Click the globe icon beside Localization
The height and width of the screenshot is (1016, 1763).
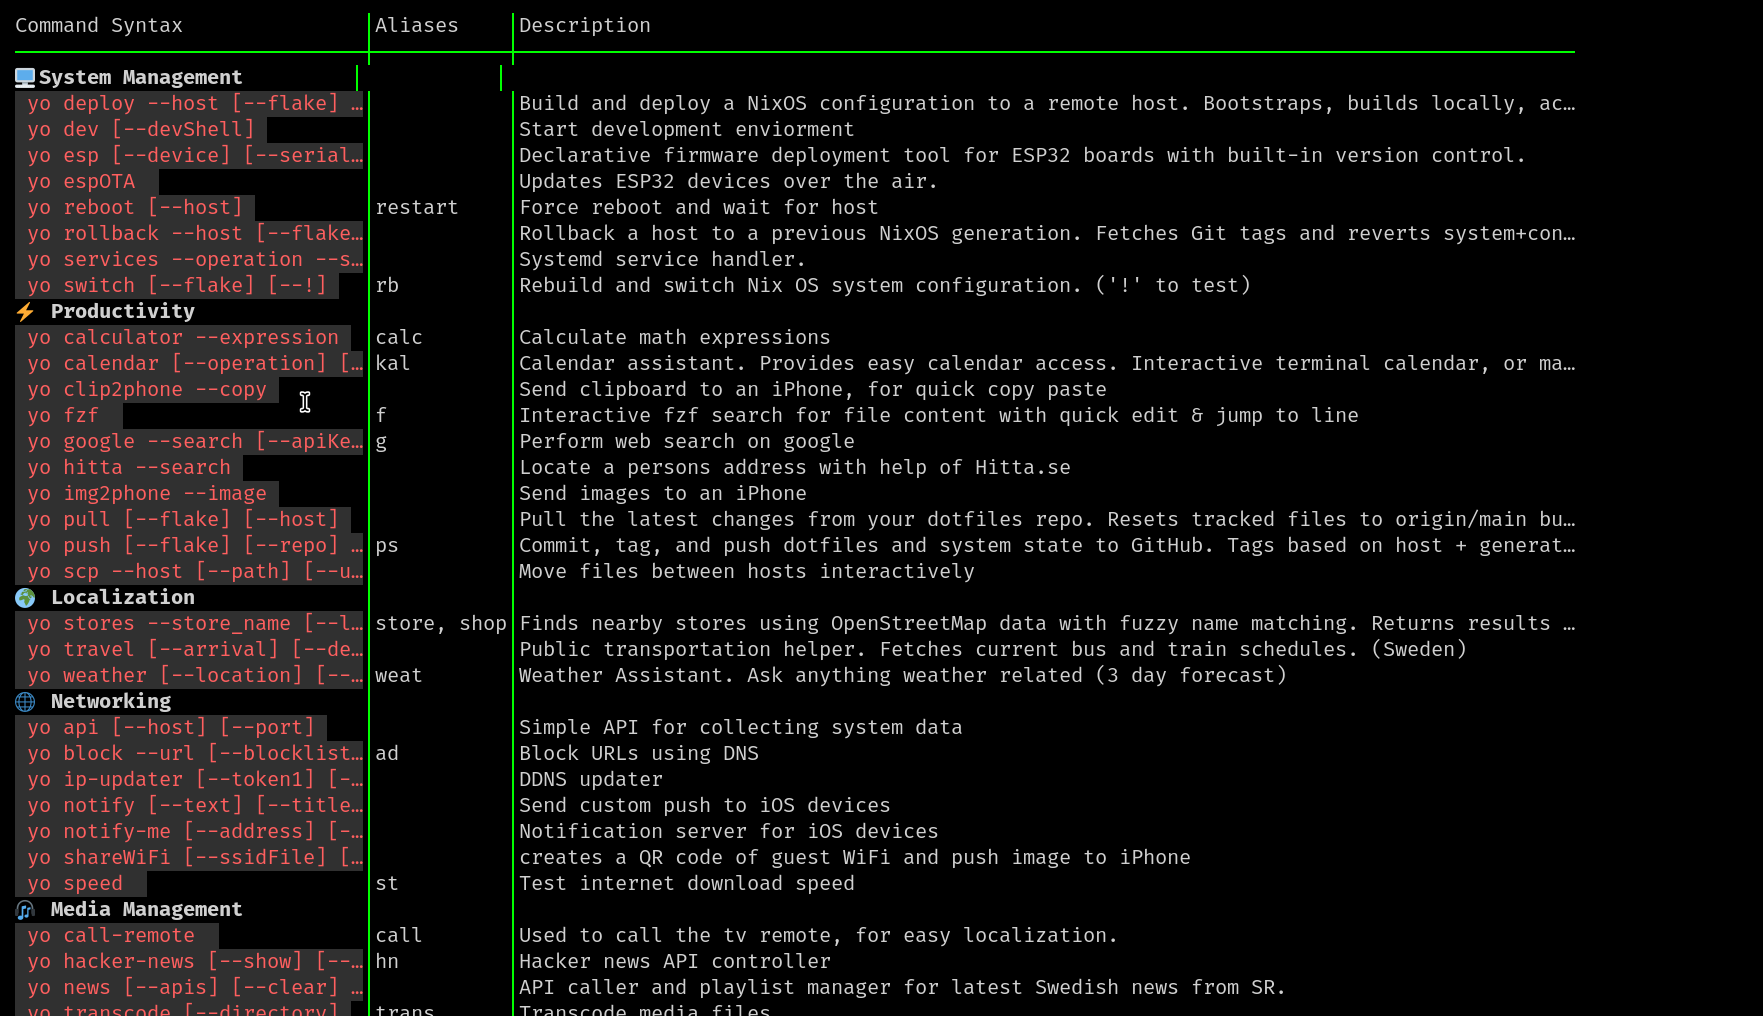tap(25, 598)
